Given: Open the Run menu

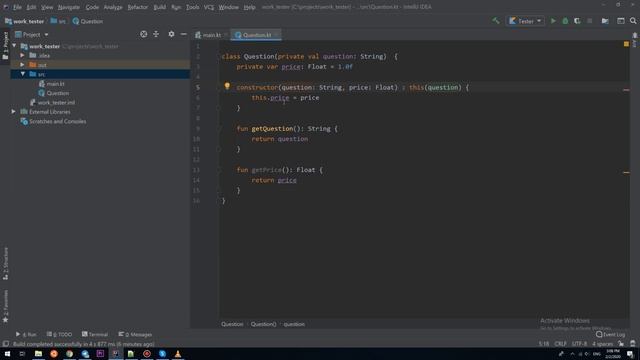Looking at the screenshot, I should pyautogui.click(x=176, y=7).
